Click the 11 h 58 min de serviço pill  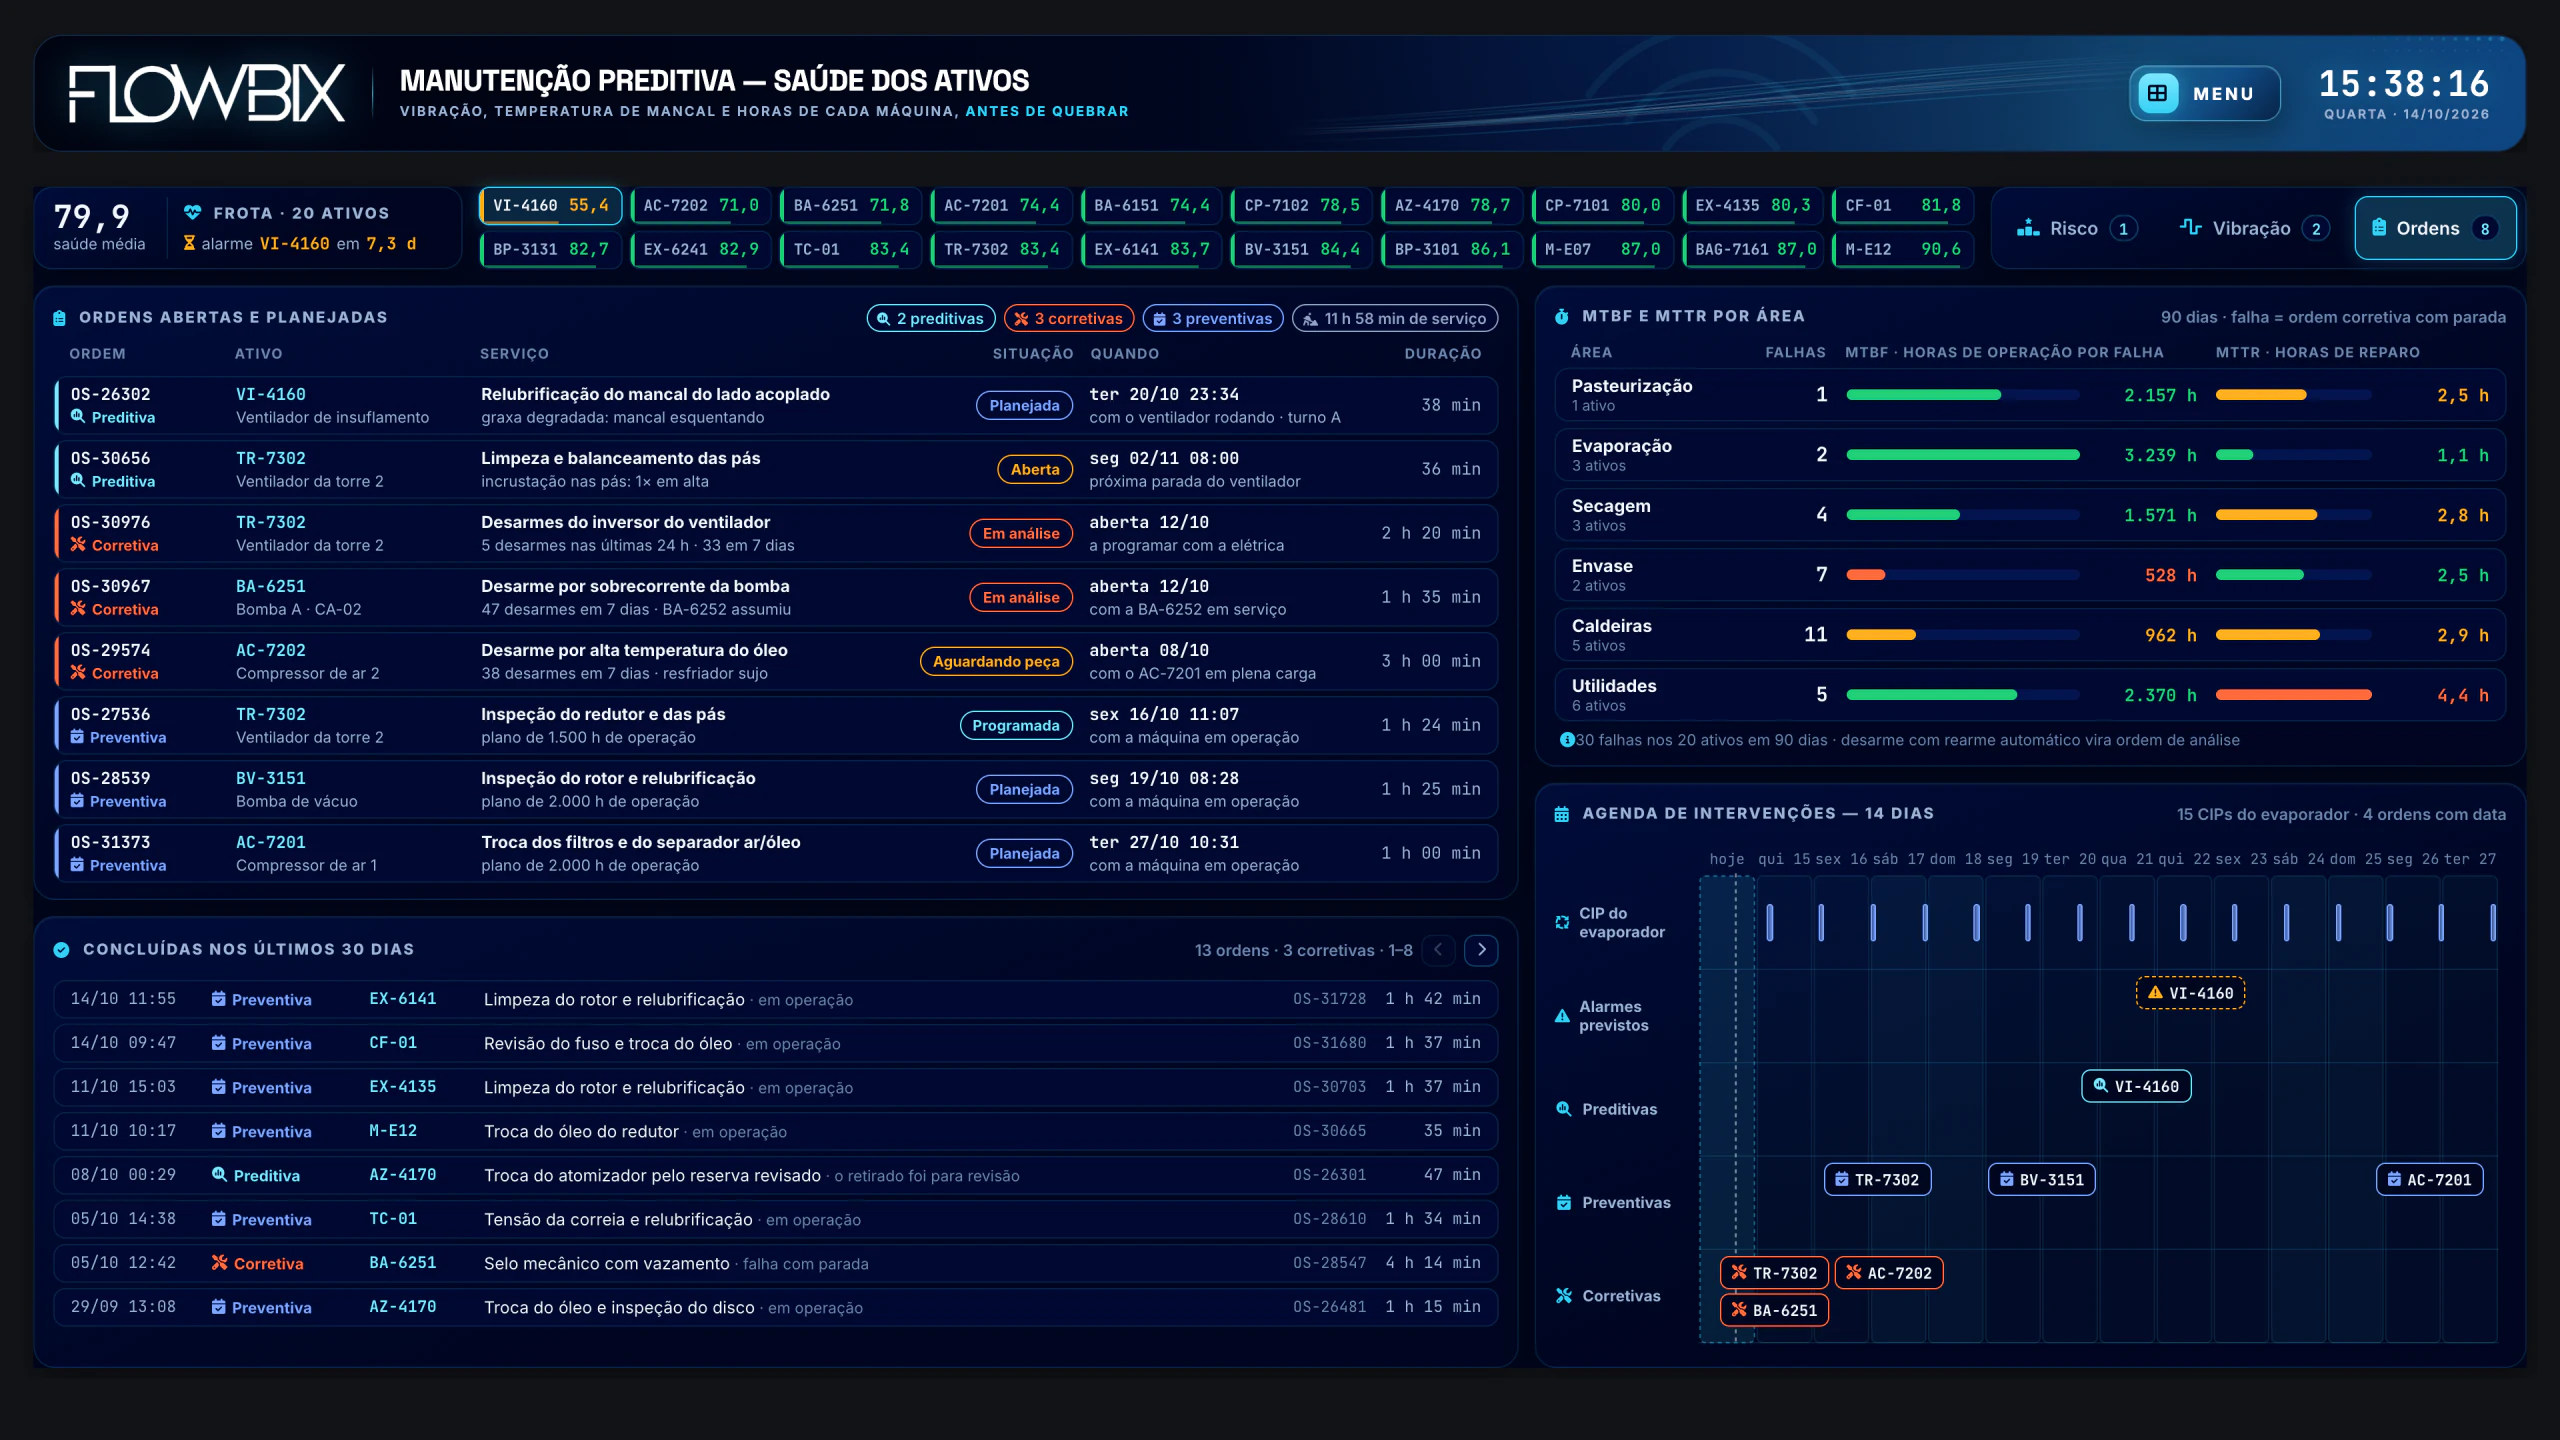(1395, 319)
